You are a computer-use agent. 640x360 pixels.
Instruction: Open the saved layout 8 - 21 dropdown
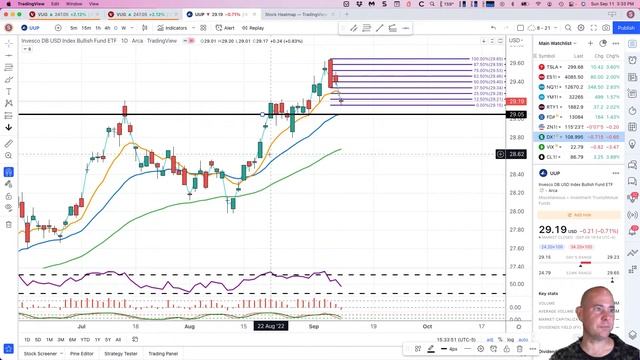[542, 28]
